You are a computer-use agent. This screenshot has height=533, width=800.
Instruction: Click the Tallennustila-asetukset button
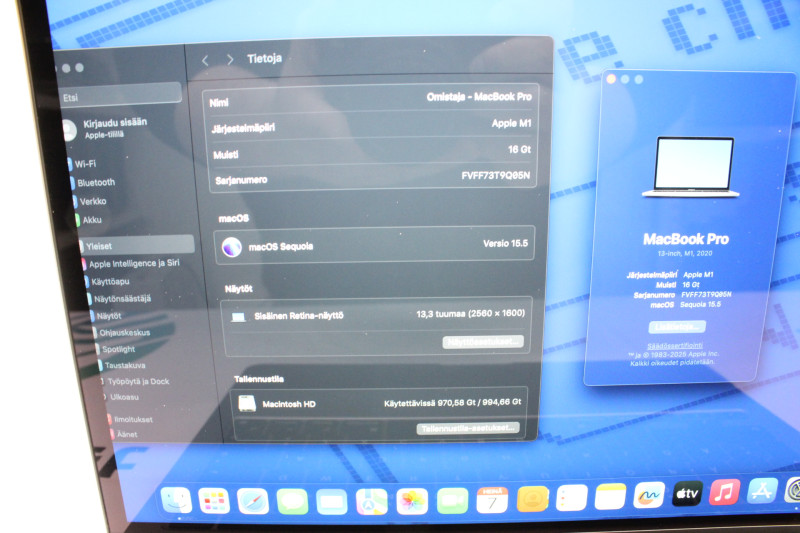pyautogui.click(x=468, y=428)
